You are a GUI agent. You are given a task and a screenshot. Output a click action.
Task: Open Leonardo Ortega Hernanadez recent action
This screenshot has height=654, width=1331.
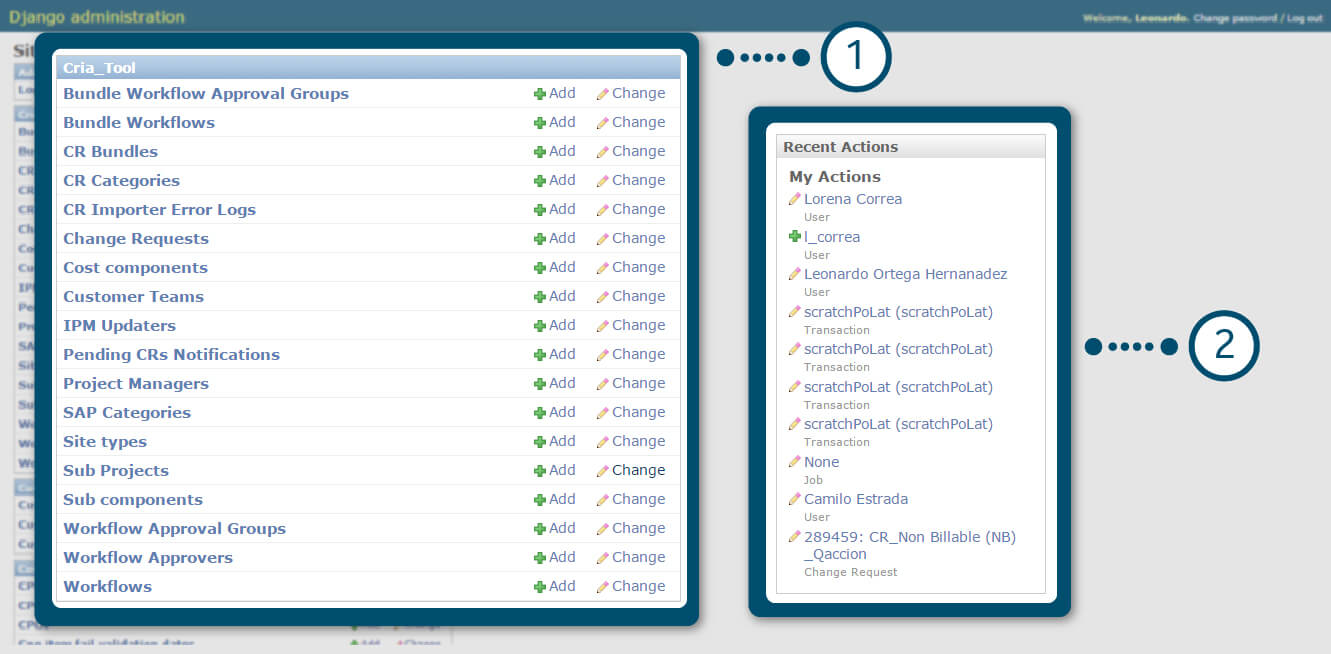(905, 274)
